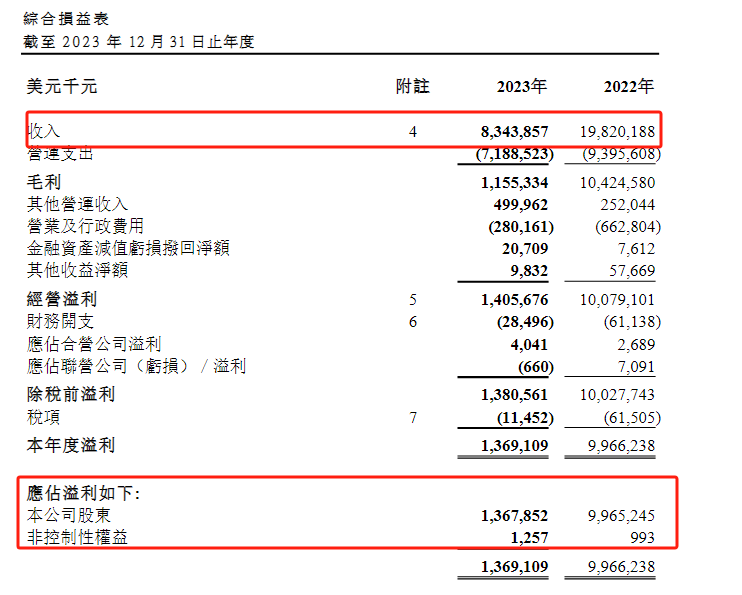
Task: Click the value 7,091
Action: 636,367
